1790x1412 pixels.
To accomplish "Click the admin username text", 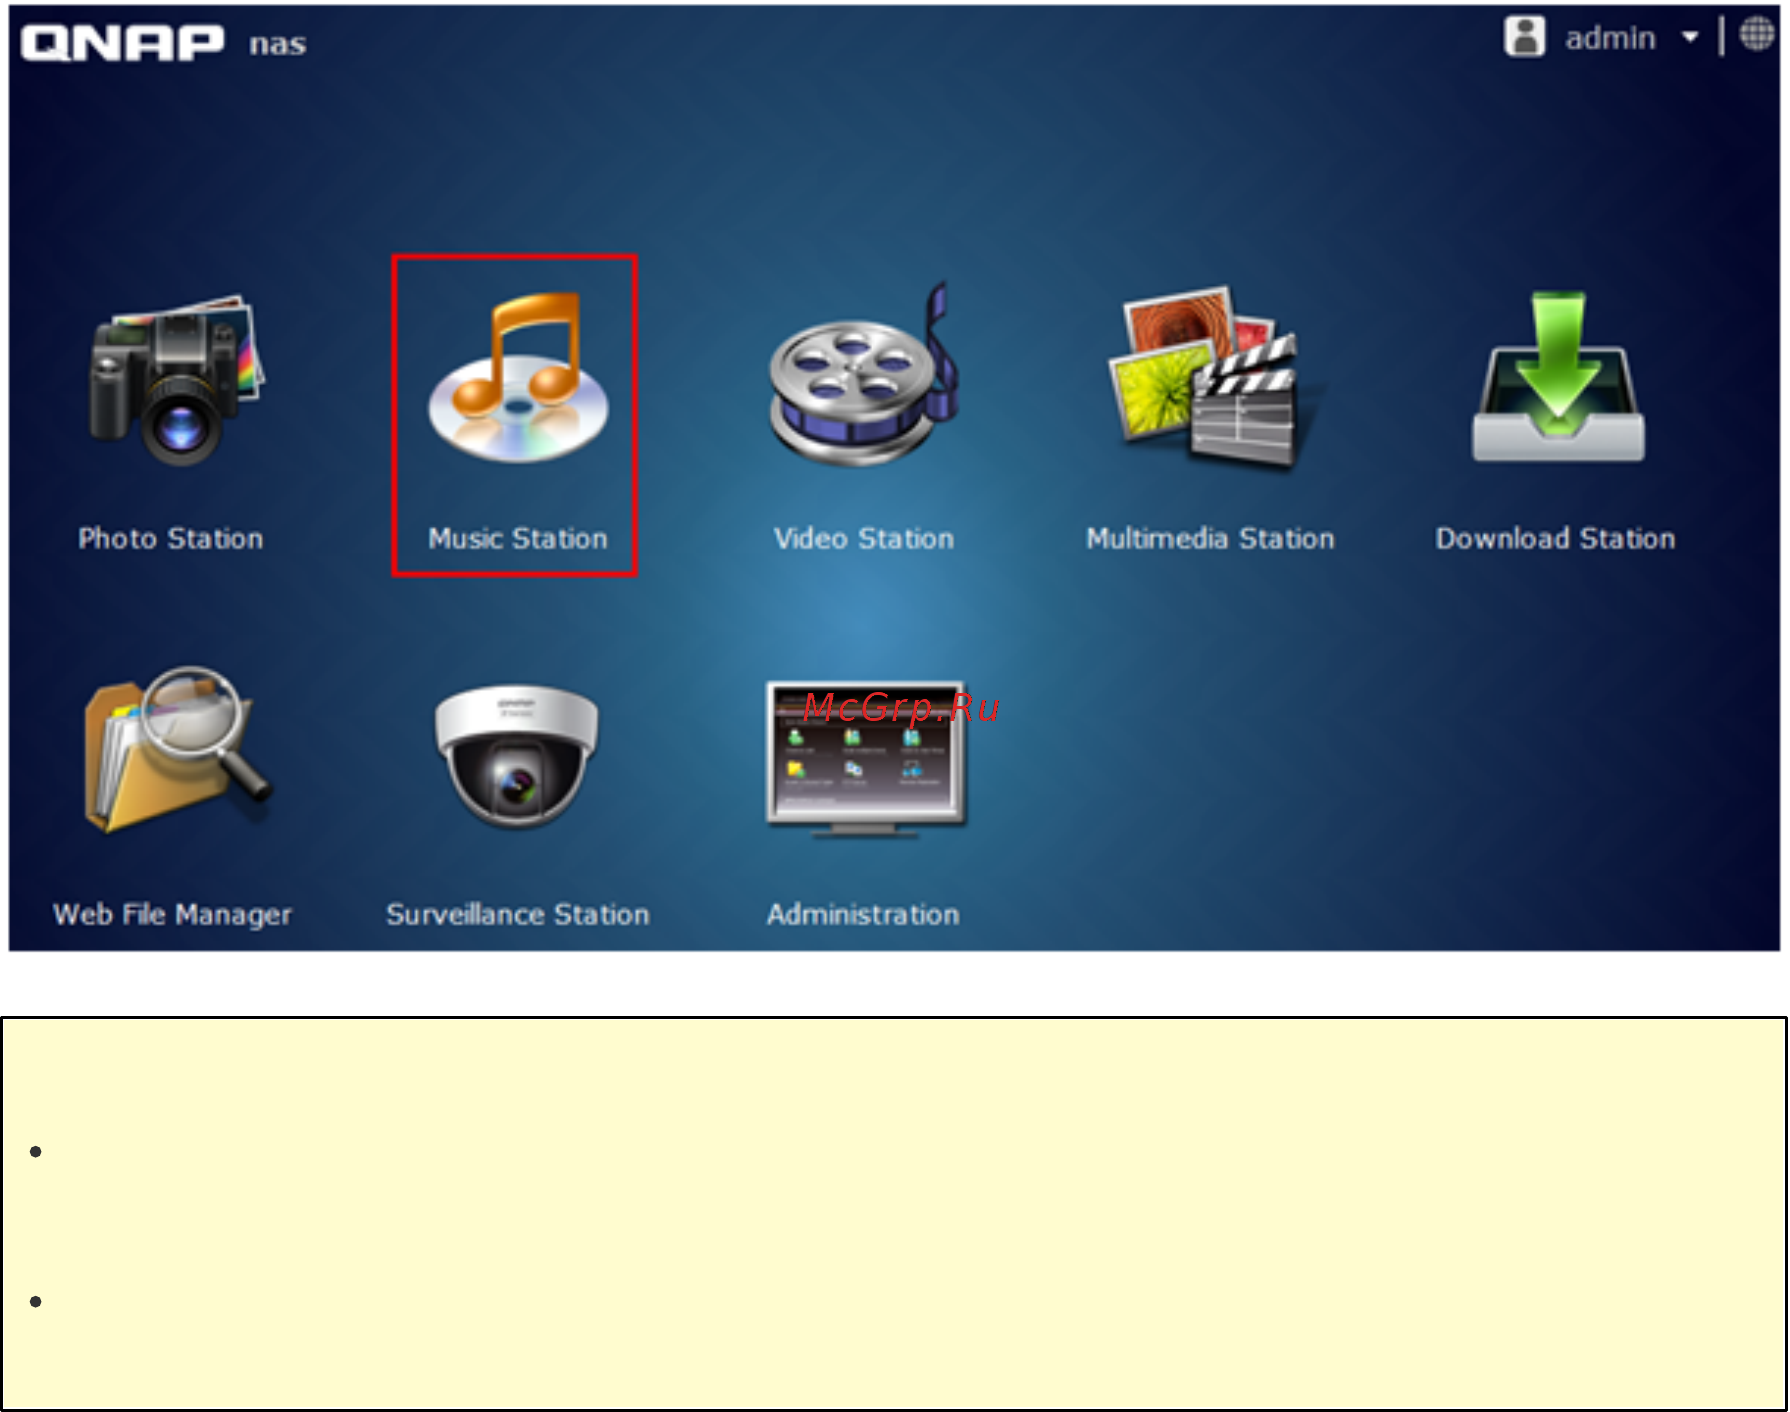I will (1610, 38).
